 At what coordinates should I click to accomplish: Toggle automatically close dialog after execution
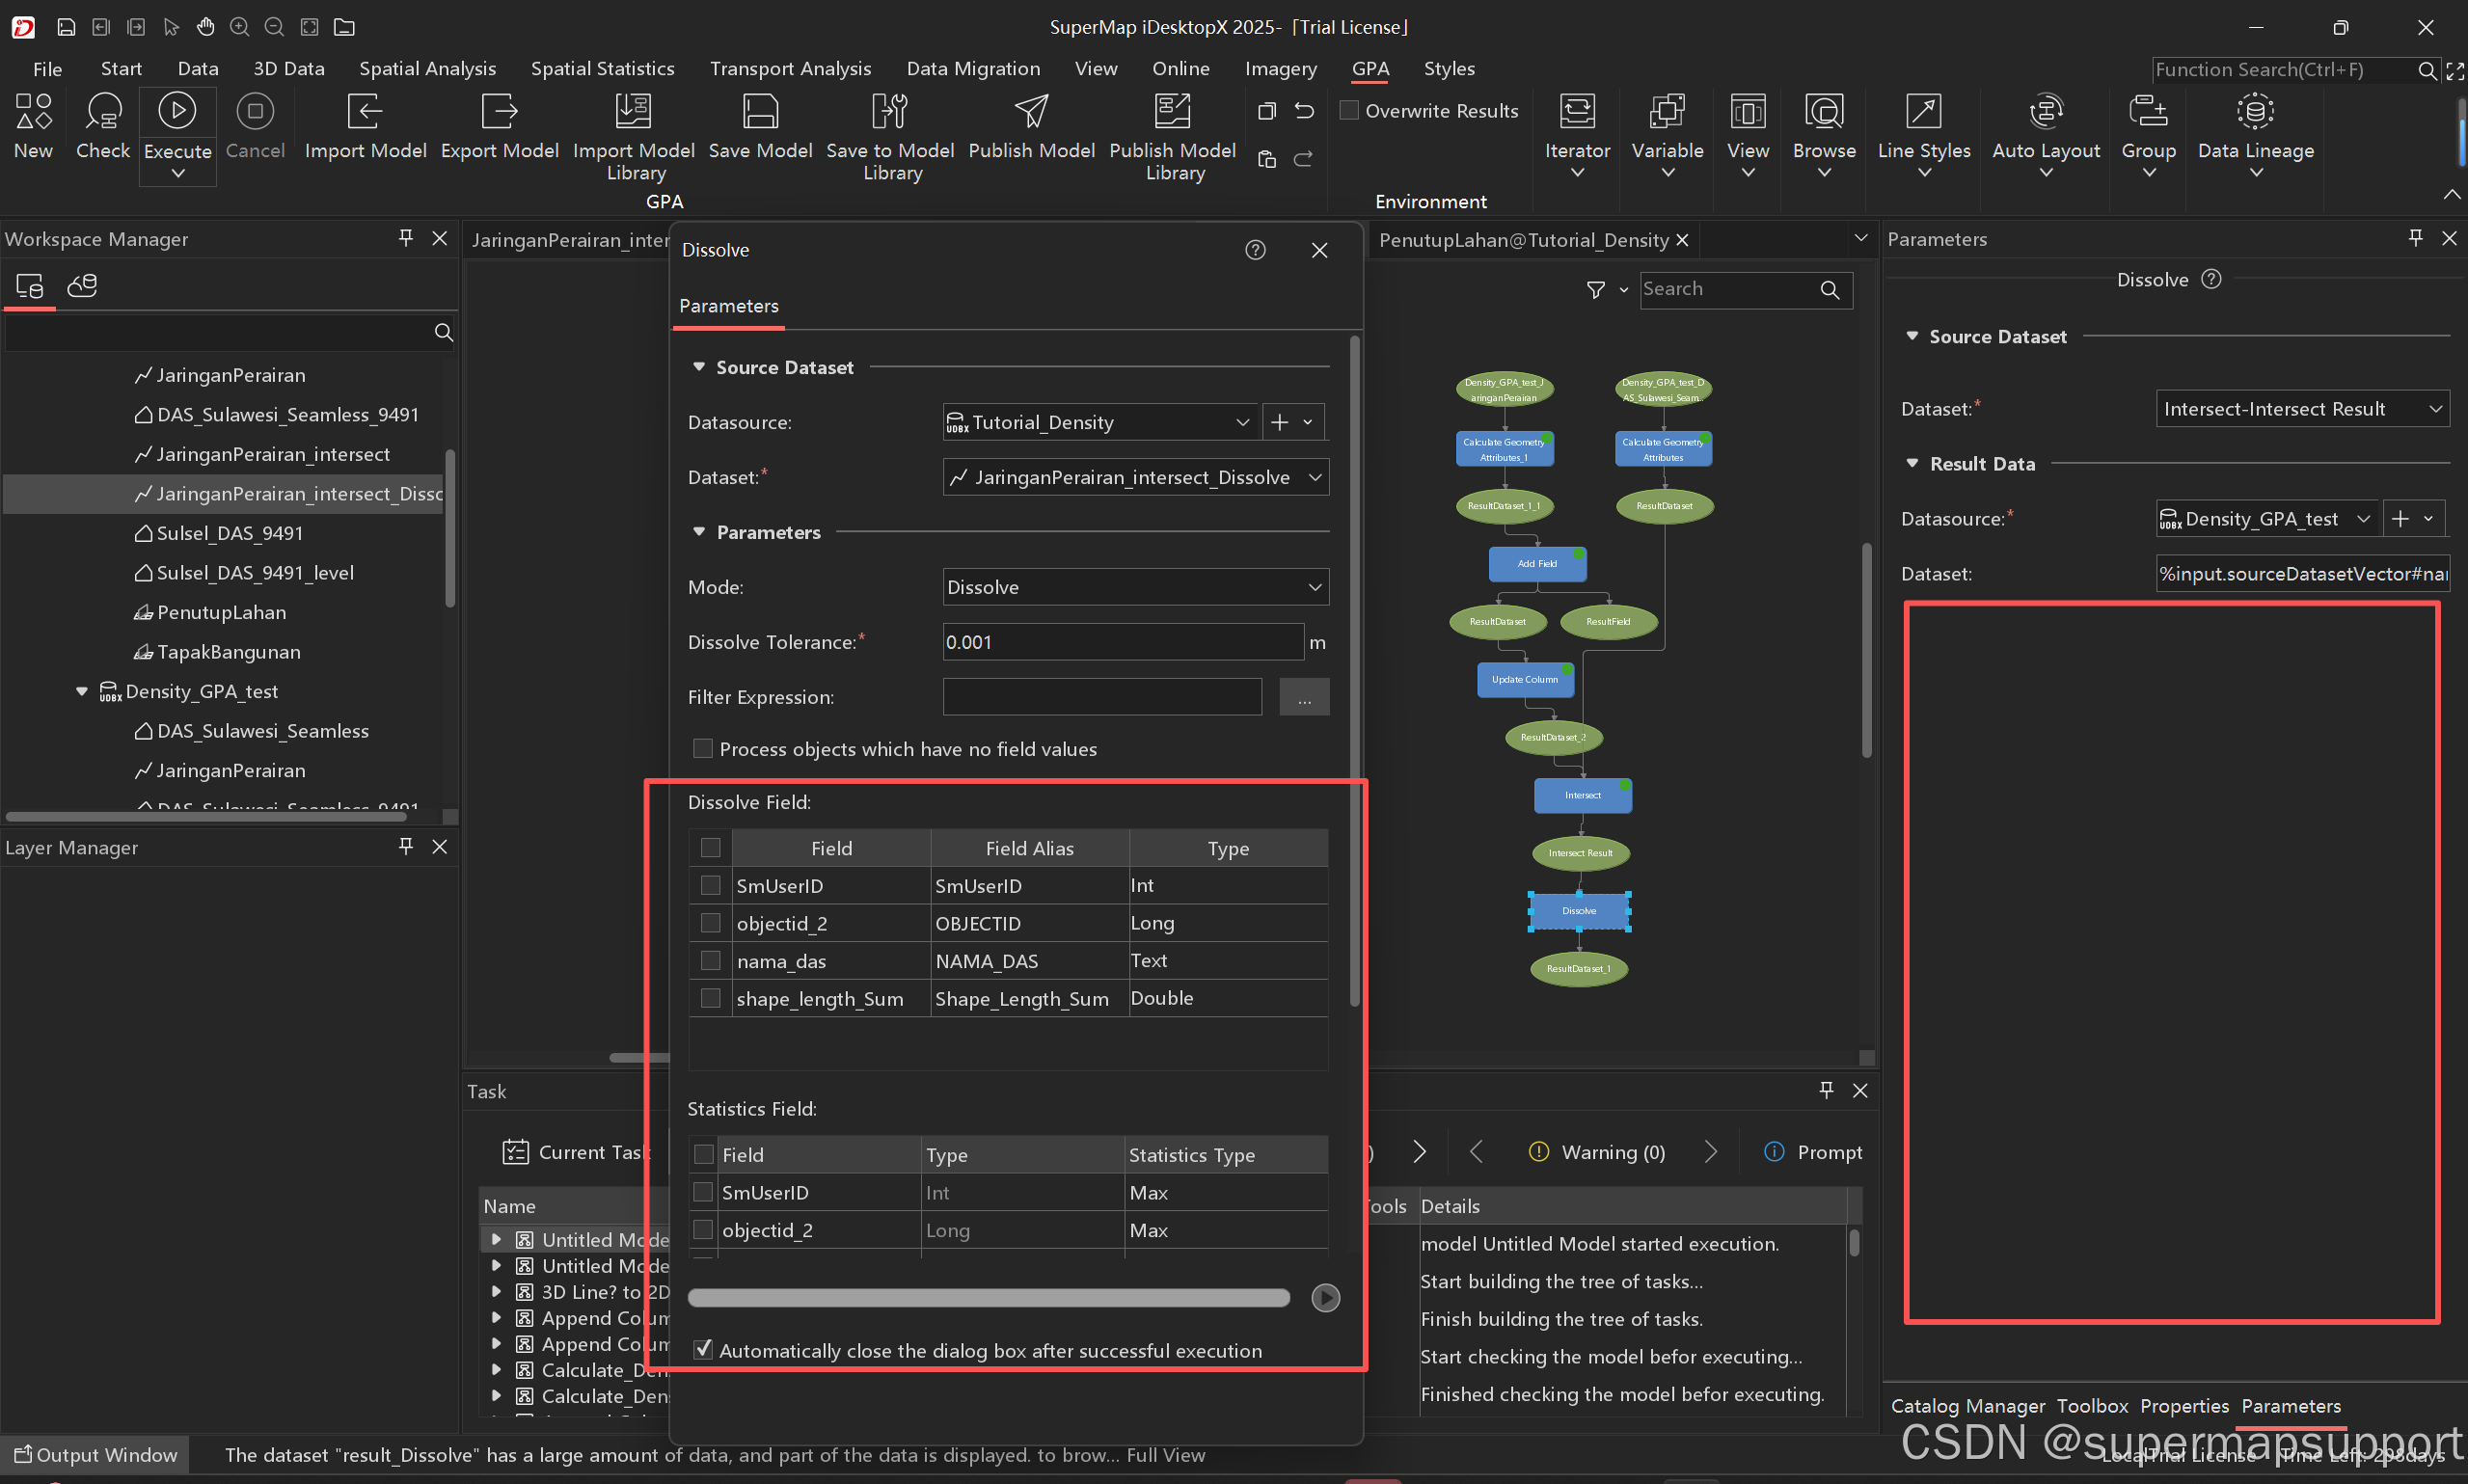[x=703, y=1350]
